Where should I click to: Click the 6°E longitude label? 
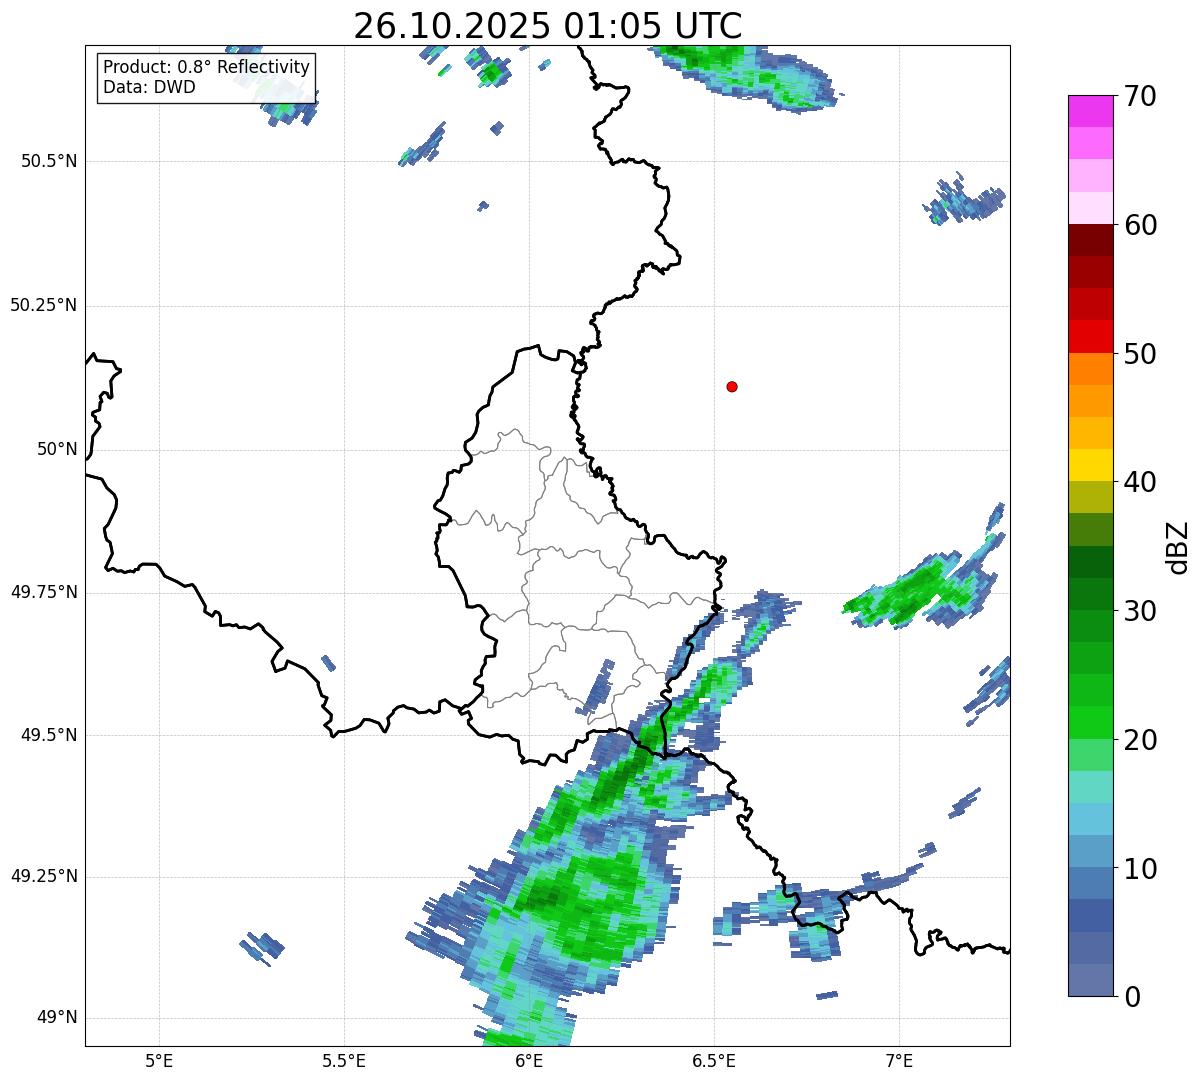point(529,1060)
